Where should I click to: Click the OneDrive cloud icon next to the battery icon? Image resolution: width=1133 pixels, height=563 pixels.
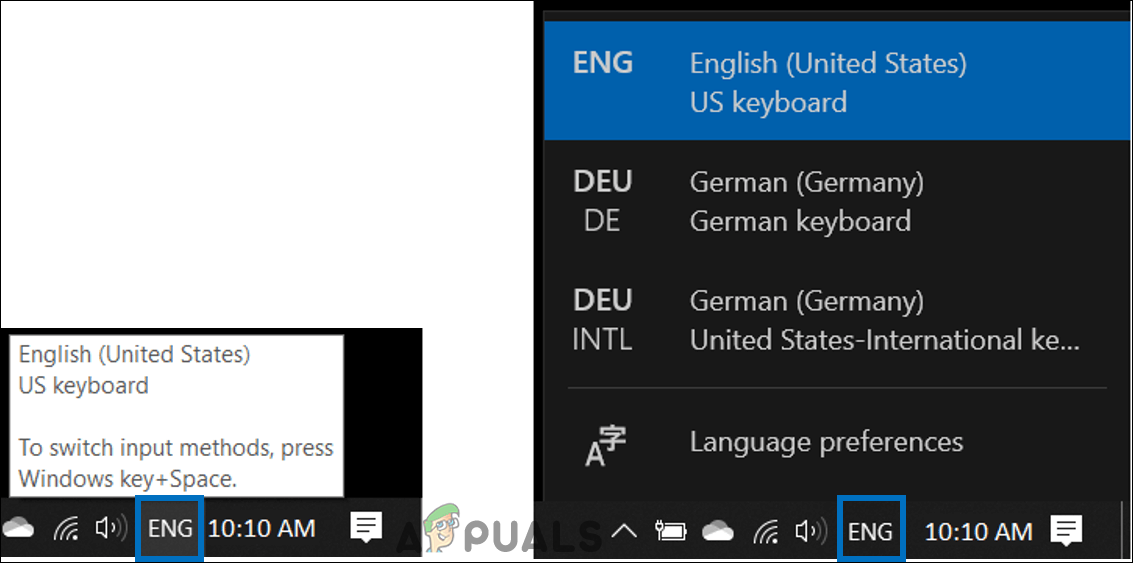click(x=718, y=531)
